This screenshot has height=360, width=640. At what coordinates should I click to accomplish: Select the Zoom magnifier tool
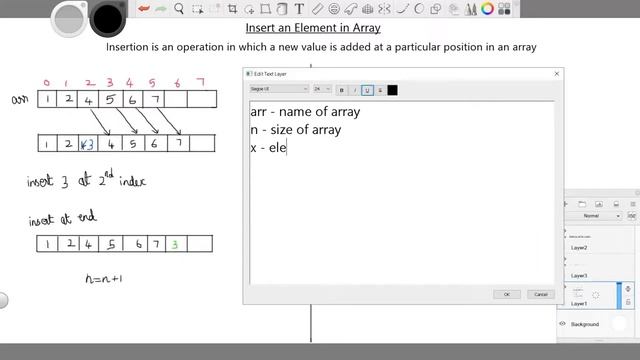pyautogui.click(x=179, y=9)
